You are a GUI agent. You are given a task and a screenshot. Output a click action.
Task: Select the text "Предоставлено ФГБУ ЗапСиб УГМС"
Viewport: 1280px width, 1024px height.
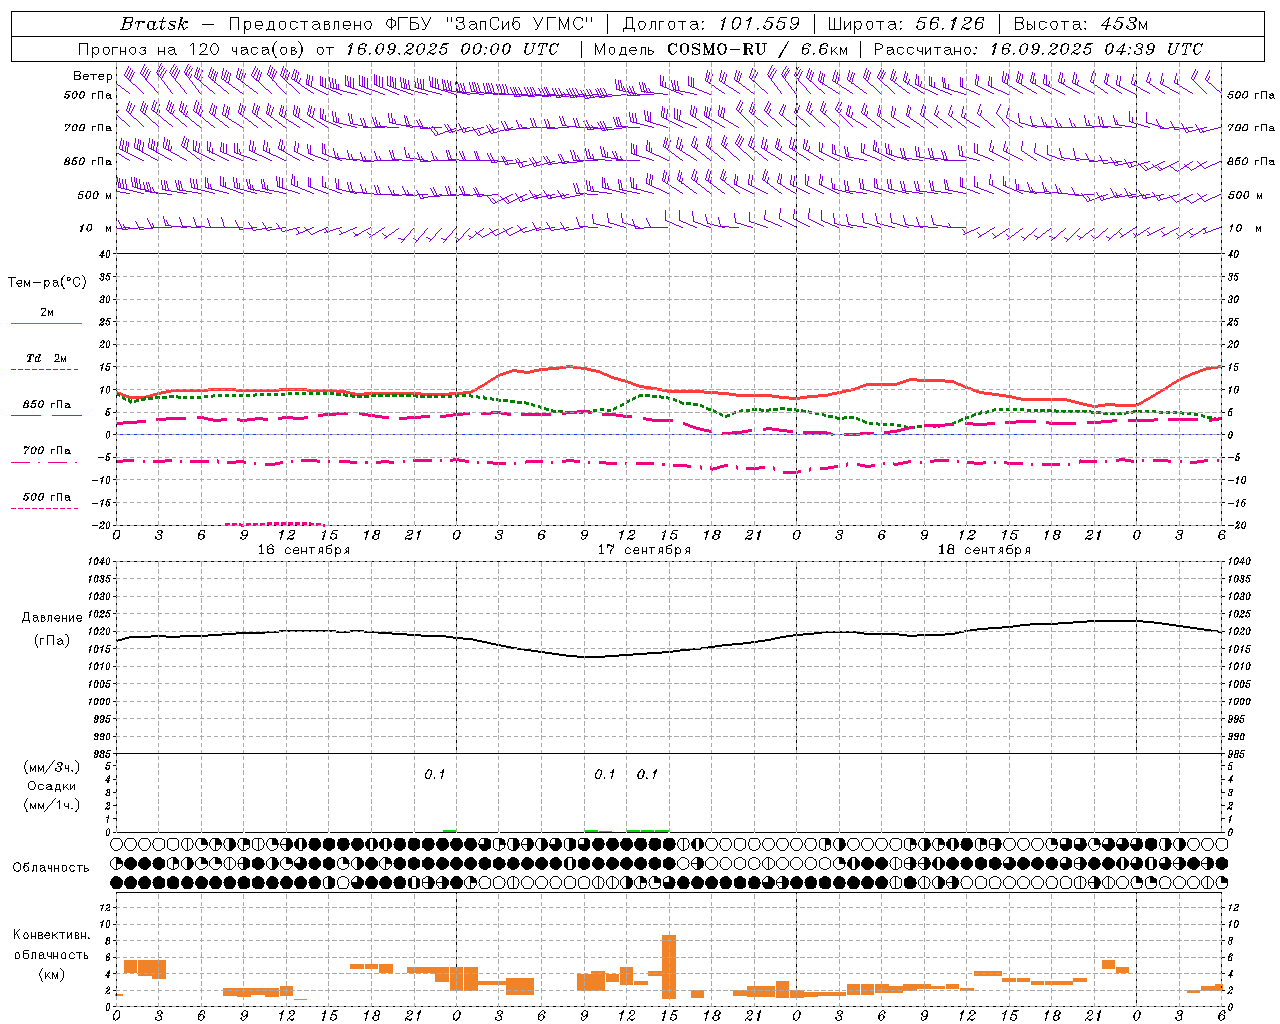click(411, 24)
